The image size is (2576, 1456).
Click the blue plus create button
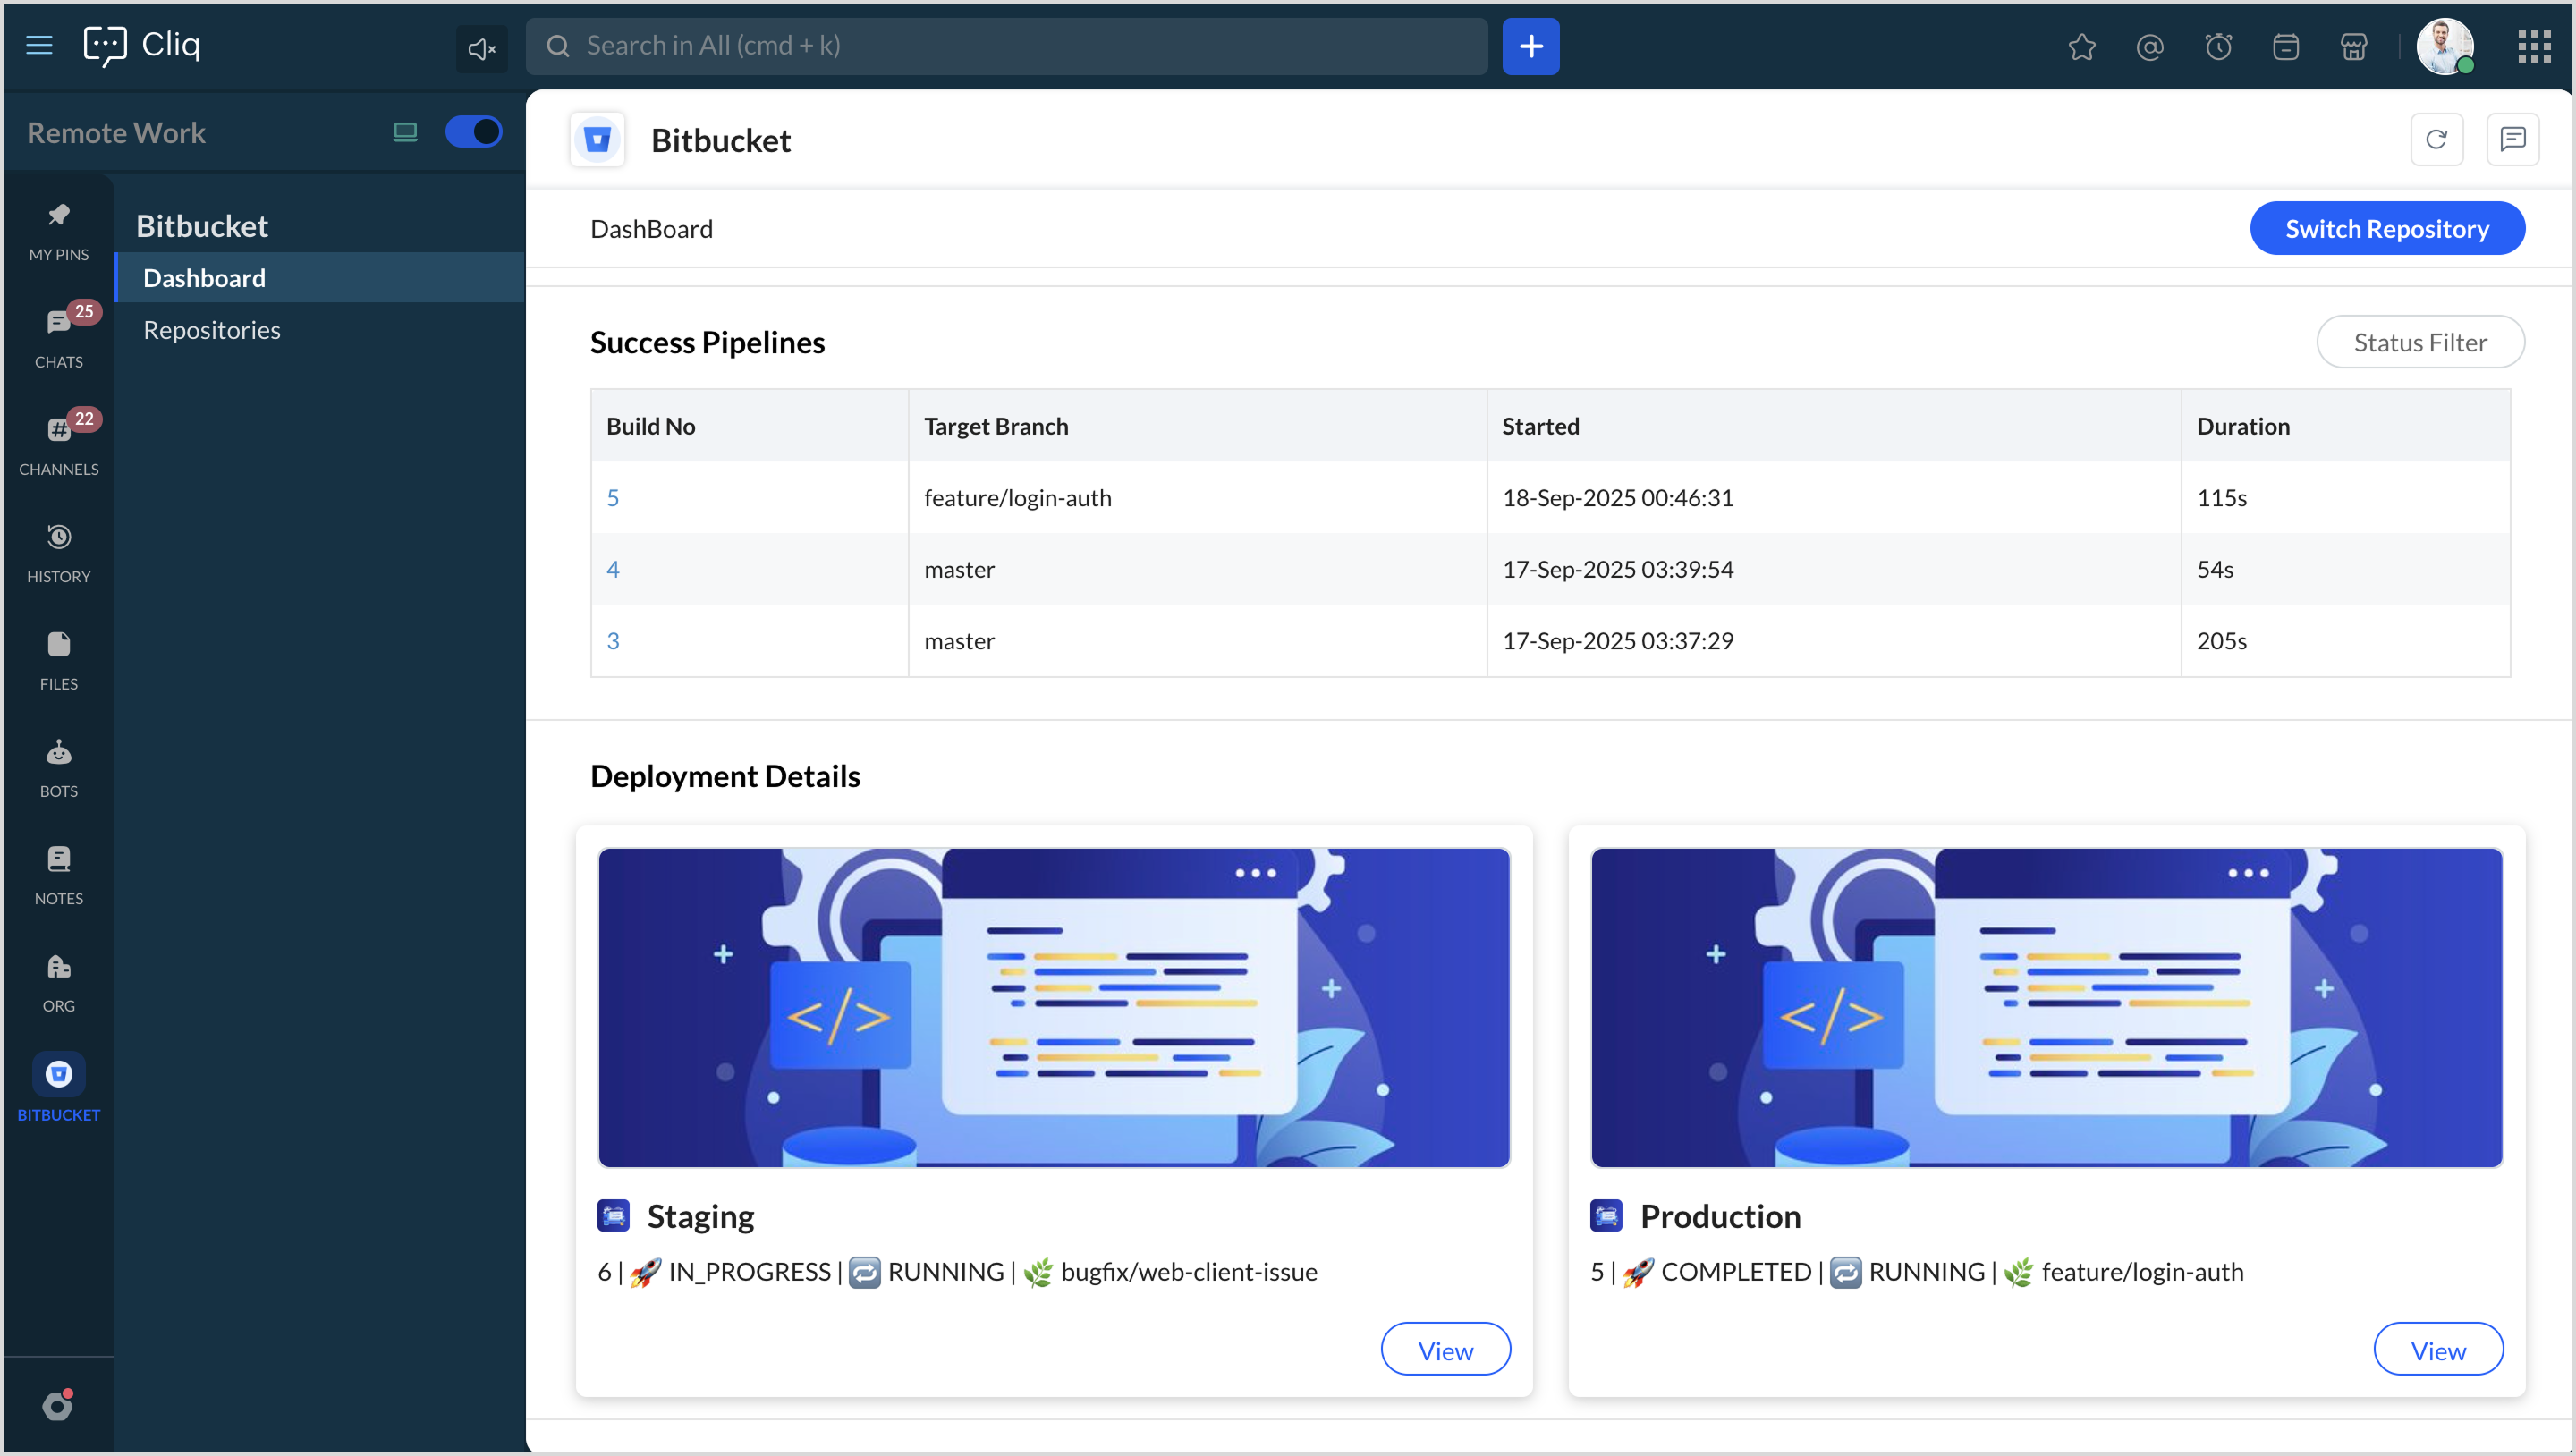tap(1530, 46)
